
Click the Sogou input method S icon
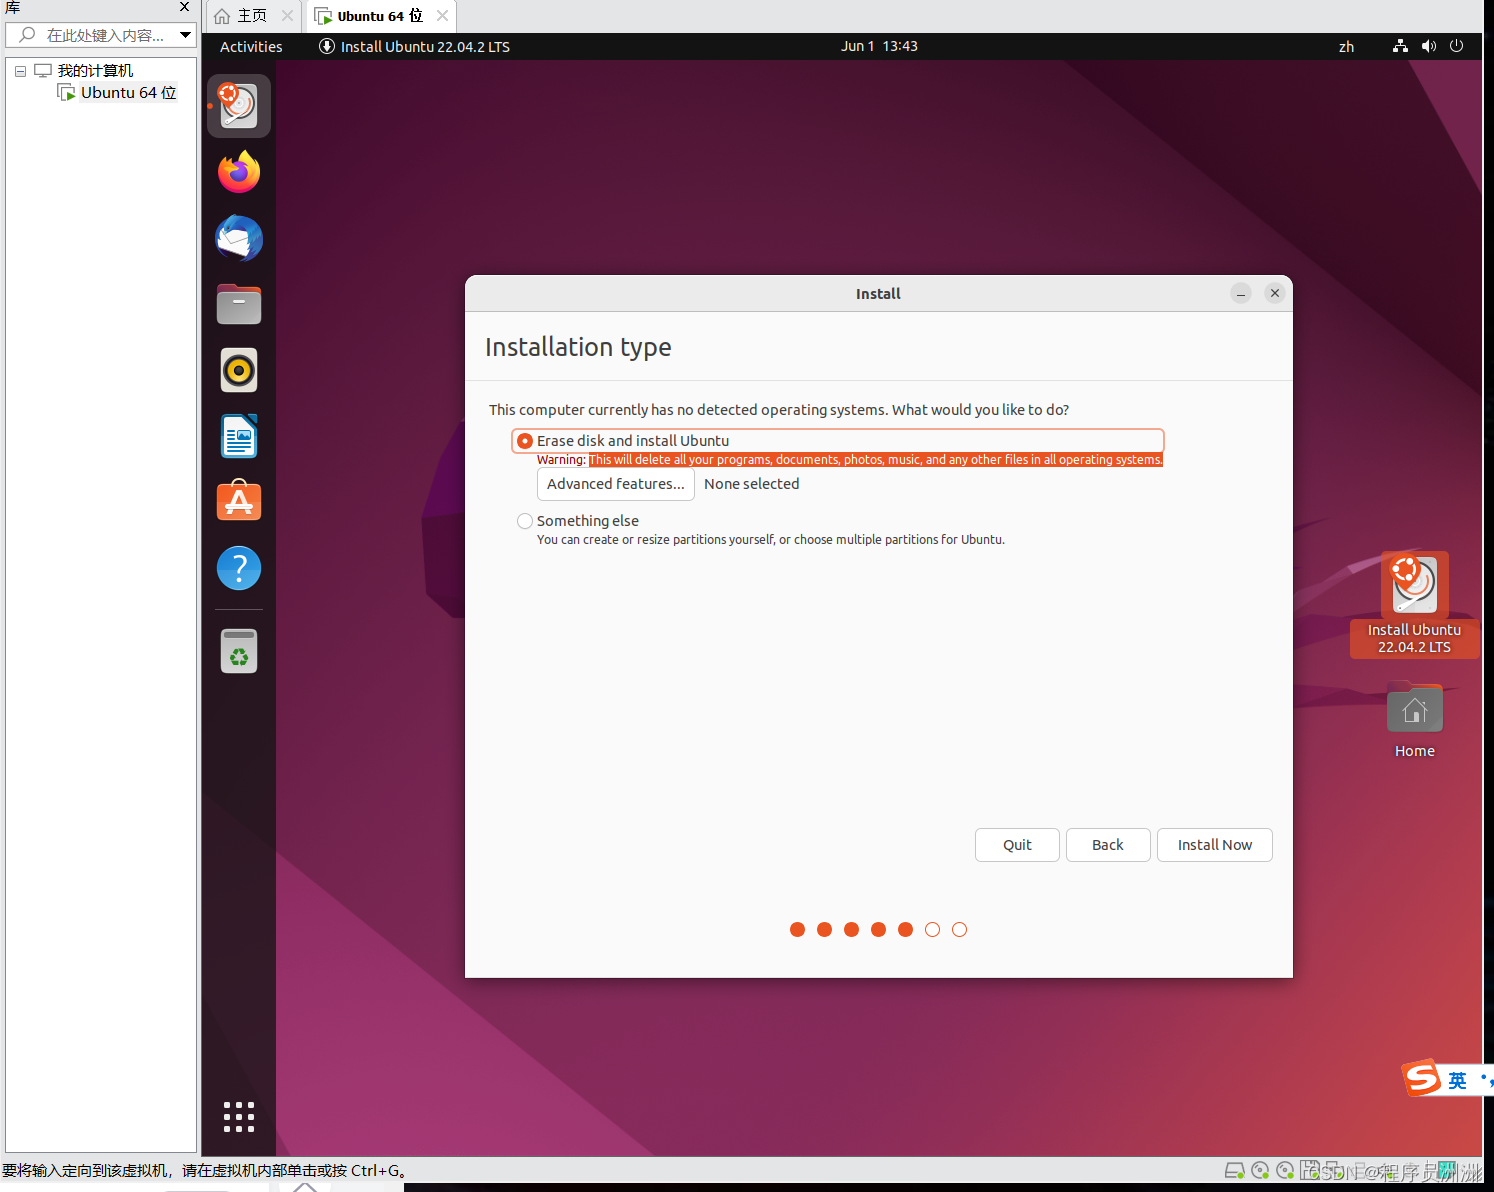[x=1422, y=1078]
